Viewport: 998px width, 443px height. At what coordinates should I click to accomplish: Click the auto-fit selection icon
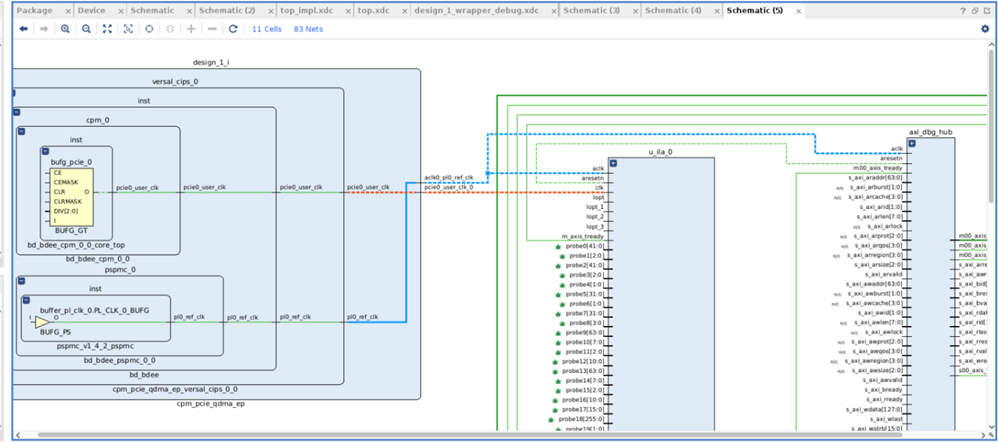(128, 29)
